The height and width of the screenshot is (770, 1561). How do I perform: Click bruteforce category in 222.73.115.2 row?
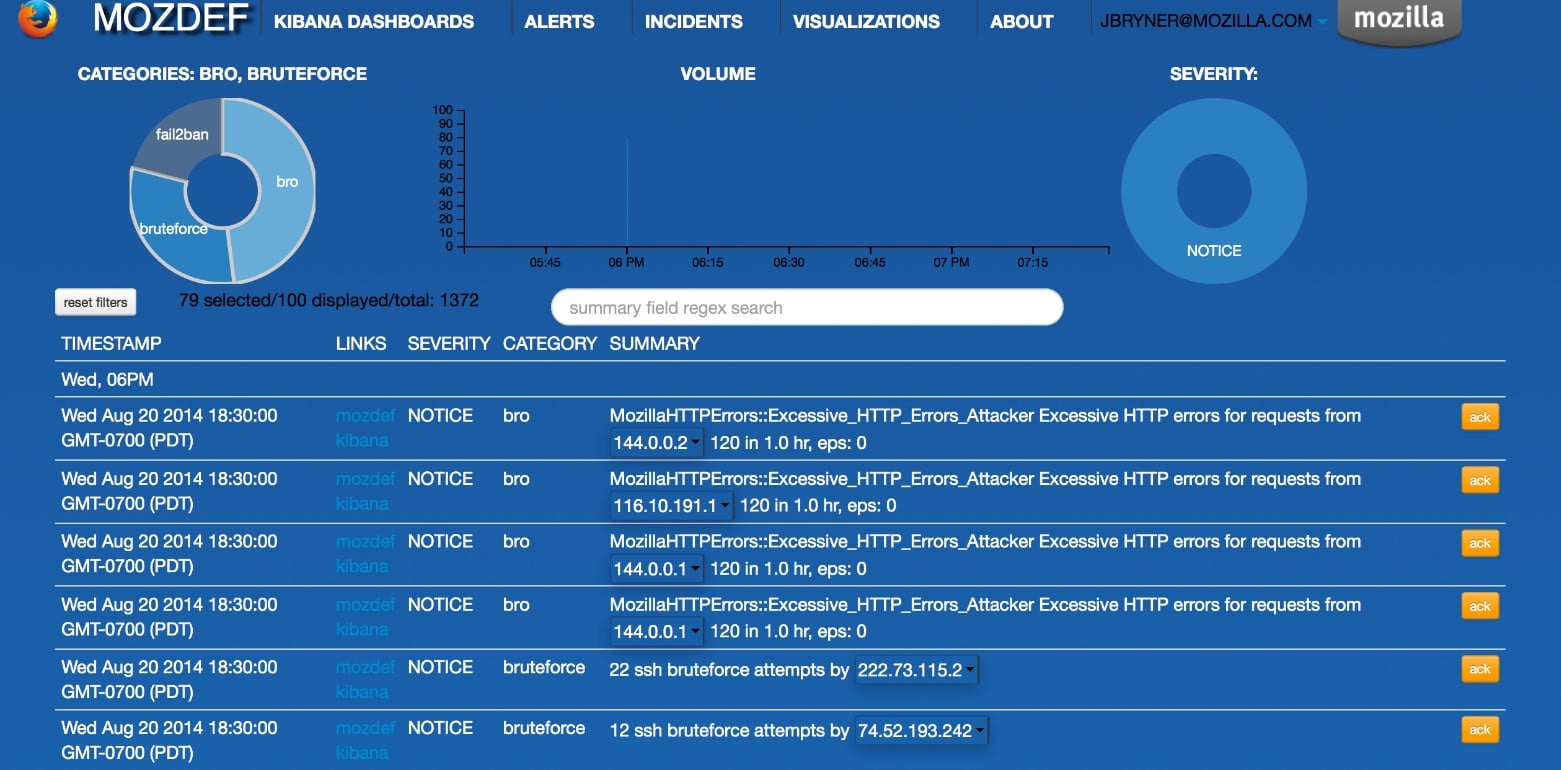(544, 667)
